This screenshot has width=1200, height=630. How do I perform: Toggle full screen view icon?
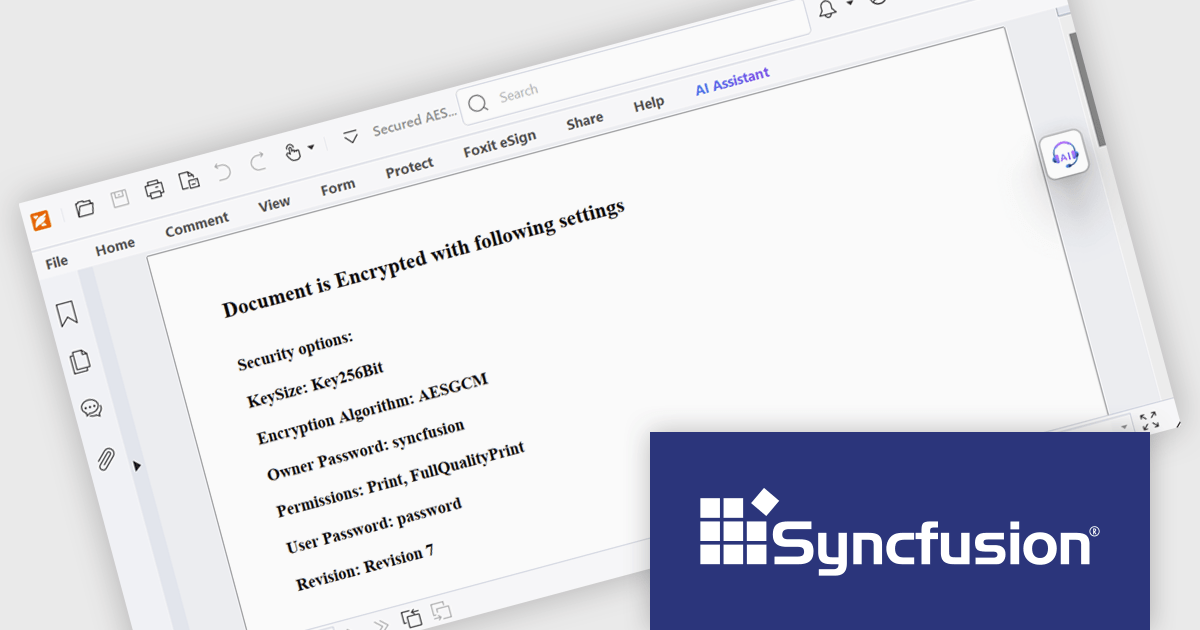coord(1150,421)
